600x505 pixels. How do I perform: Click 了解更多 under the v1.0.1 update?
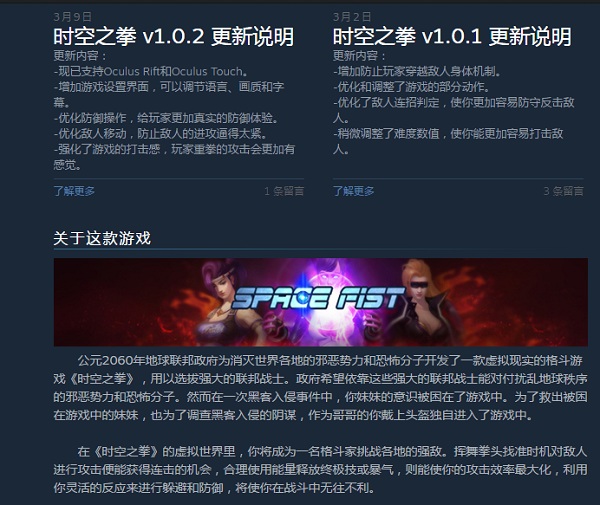354,191
